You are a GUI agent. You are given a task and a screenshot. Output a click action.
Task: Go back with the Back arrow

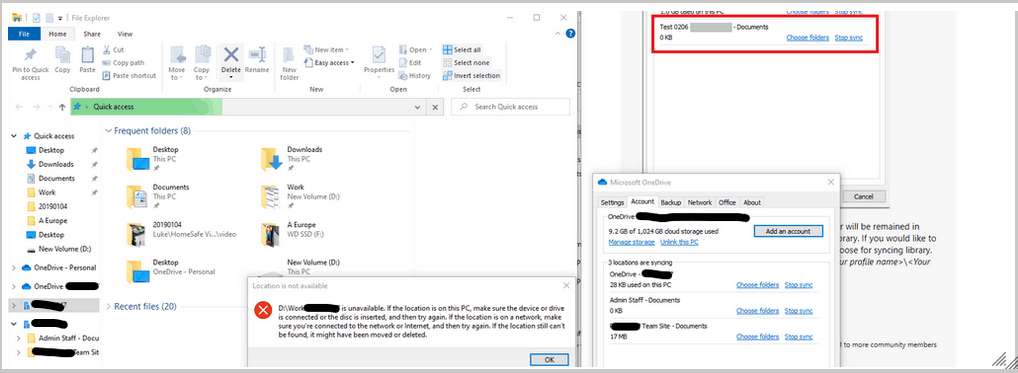point(19,107)
